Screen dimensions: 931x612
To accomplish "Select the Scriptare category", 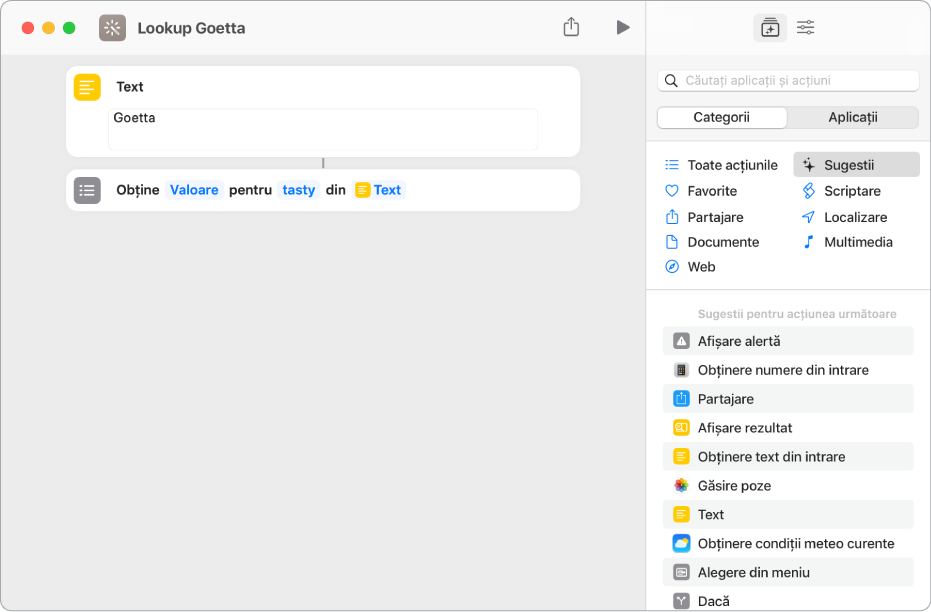I will [852, 191].
